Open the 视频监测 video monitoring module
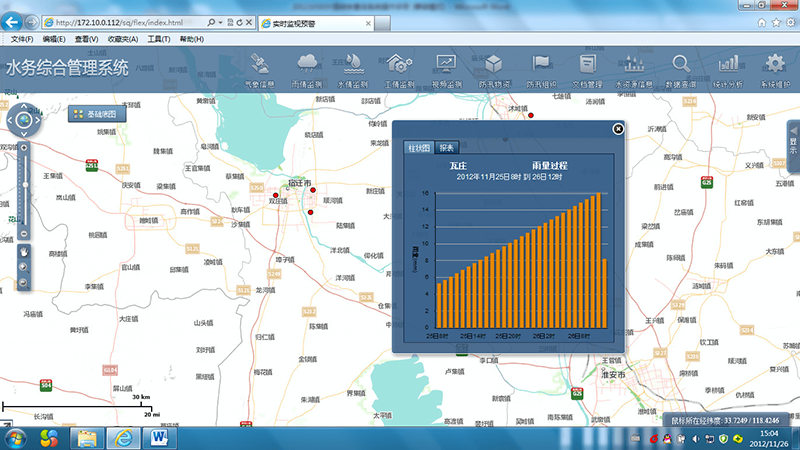The width and height of the screenshot is (800, 450). click(446, 70)
